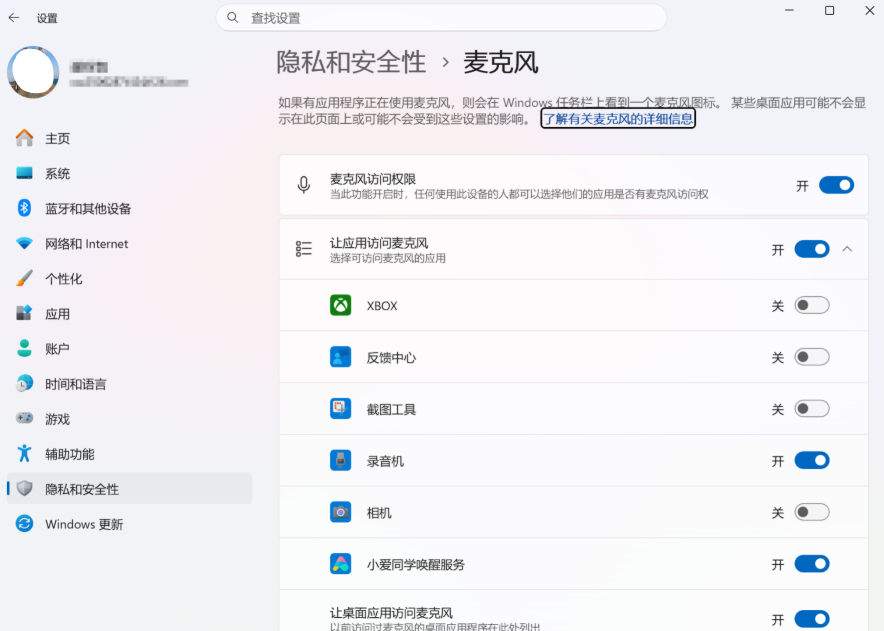Click the 相机 app icon
This screenshot has width=884, height=631.
(x=341, y=512)
